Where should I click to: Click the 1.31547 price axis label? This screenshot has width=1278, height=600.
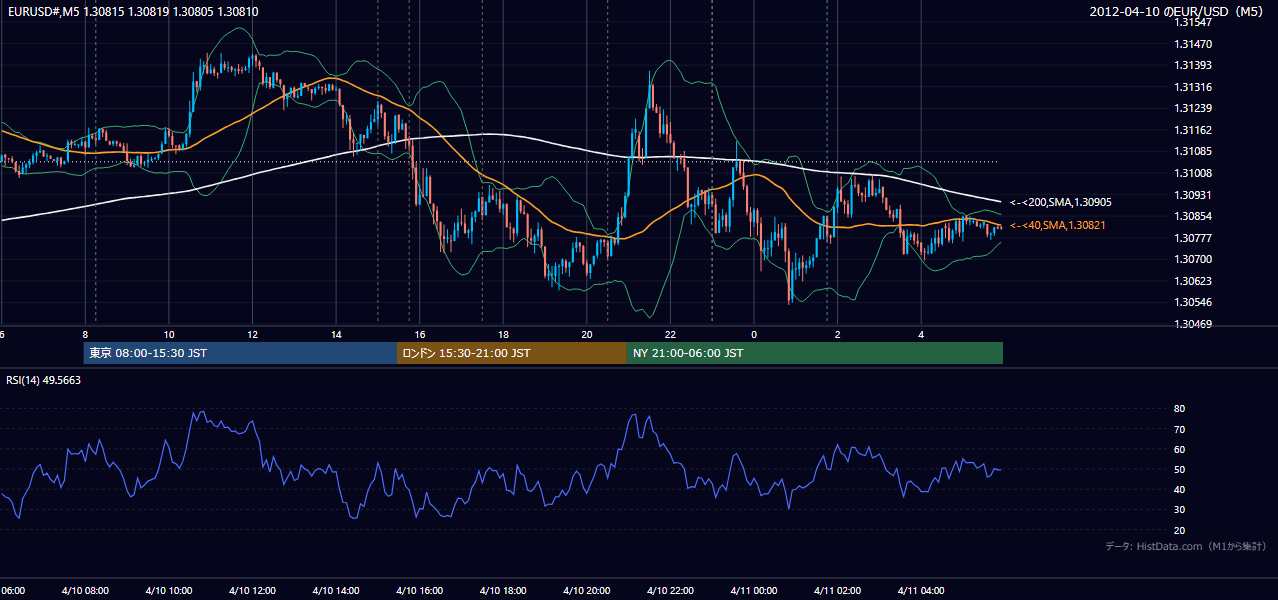(x=1192, y=22)
